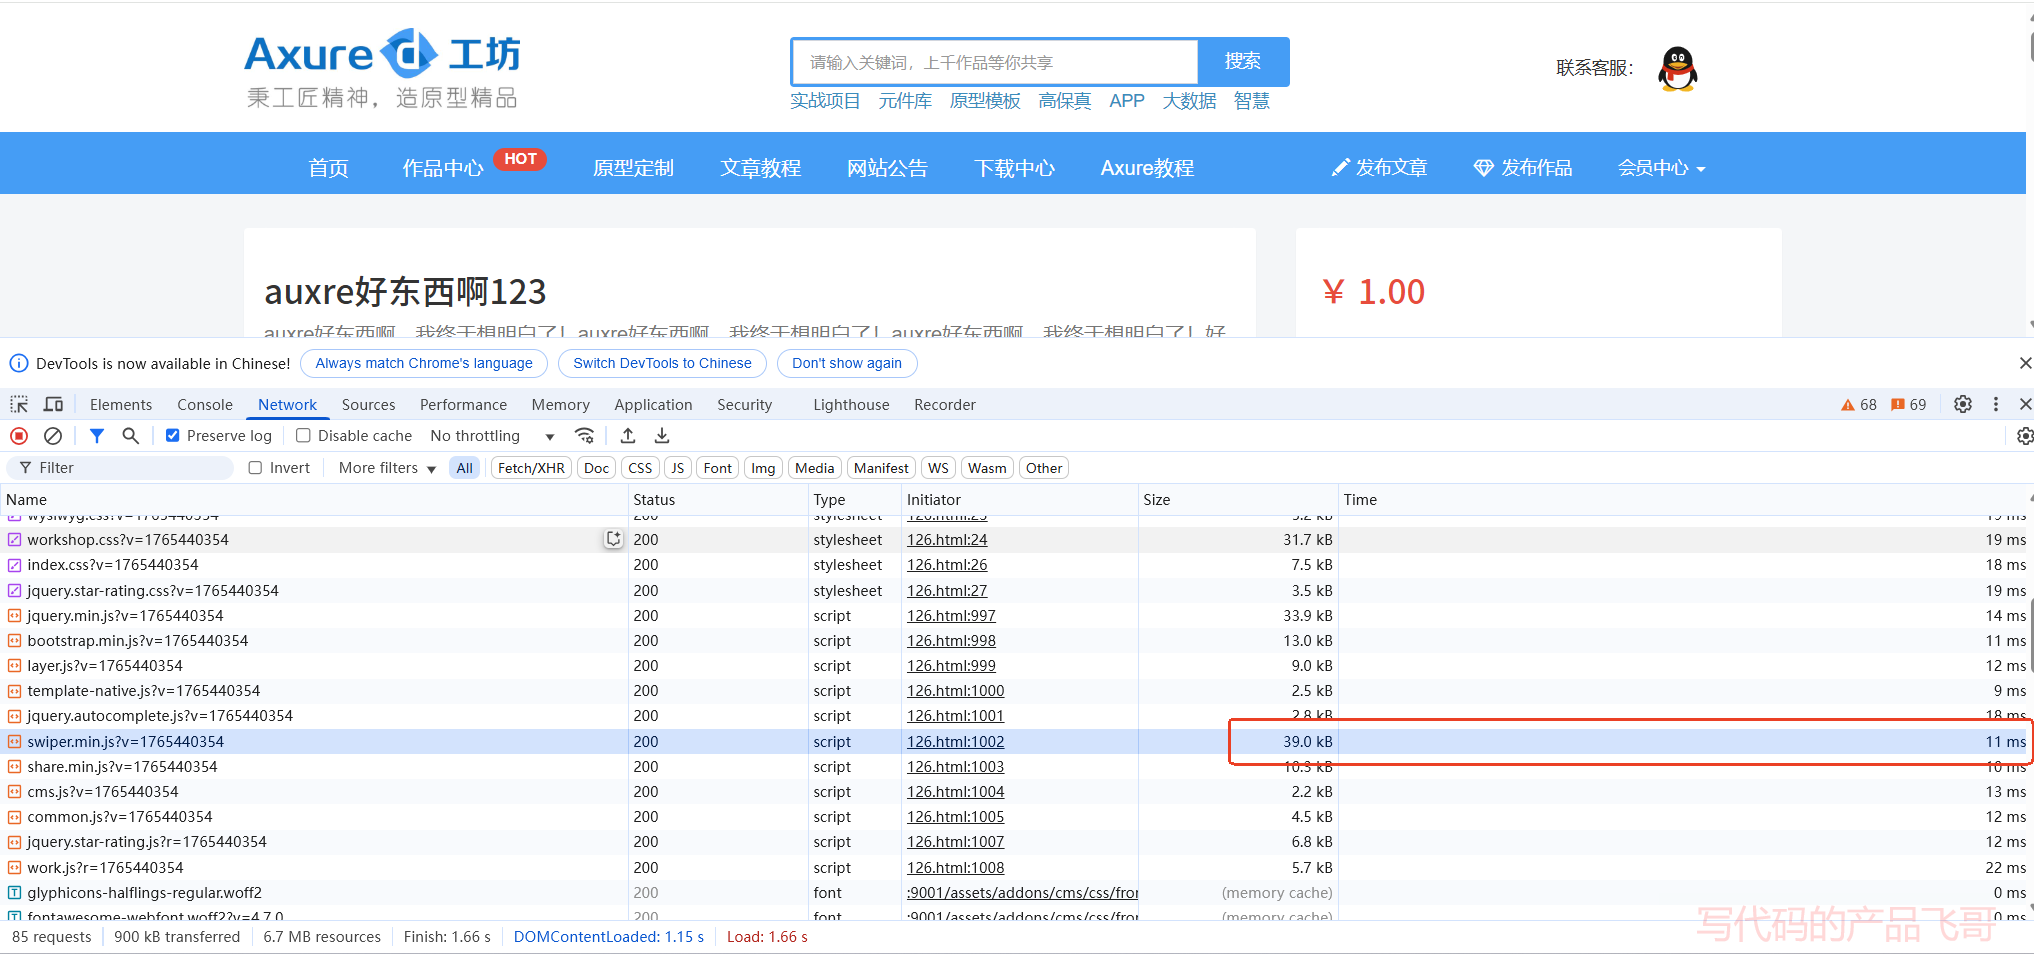Open the inspect element picker tool
The width and height of the screenshot is (2034, 954).
point(19,405)
